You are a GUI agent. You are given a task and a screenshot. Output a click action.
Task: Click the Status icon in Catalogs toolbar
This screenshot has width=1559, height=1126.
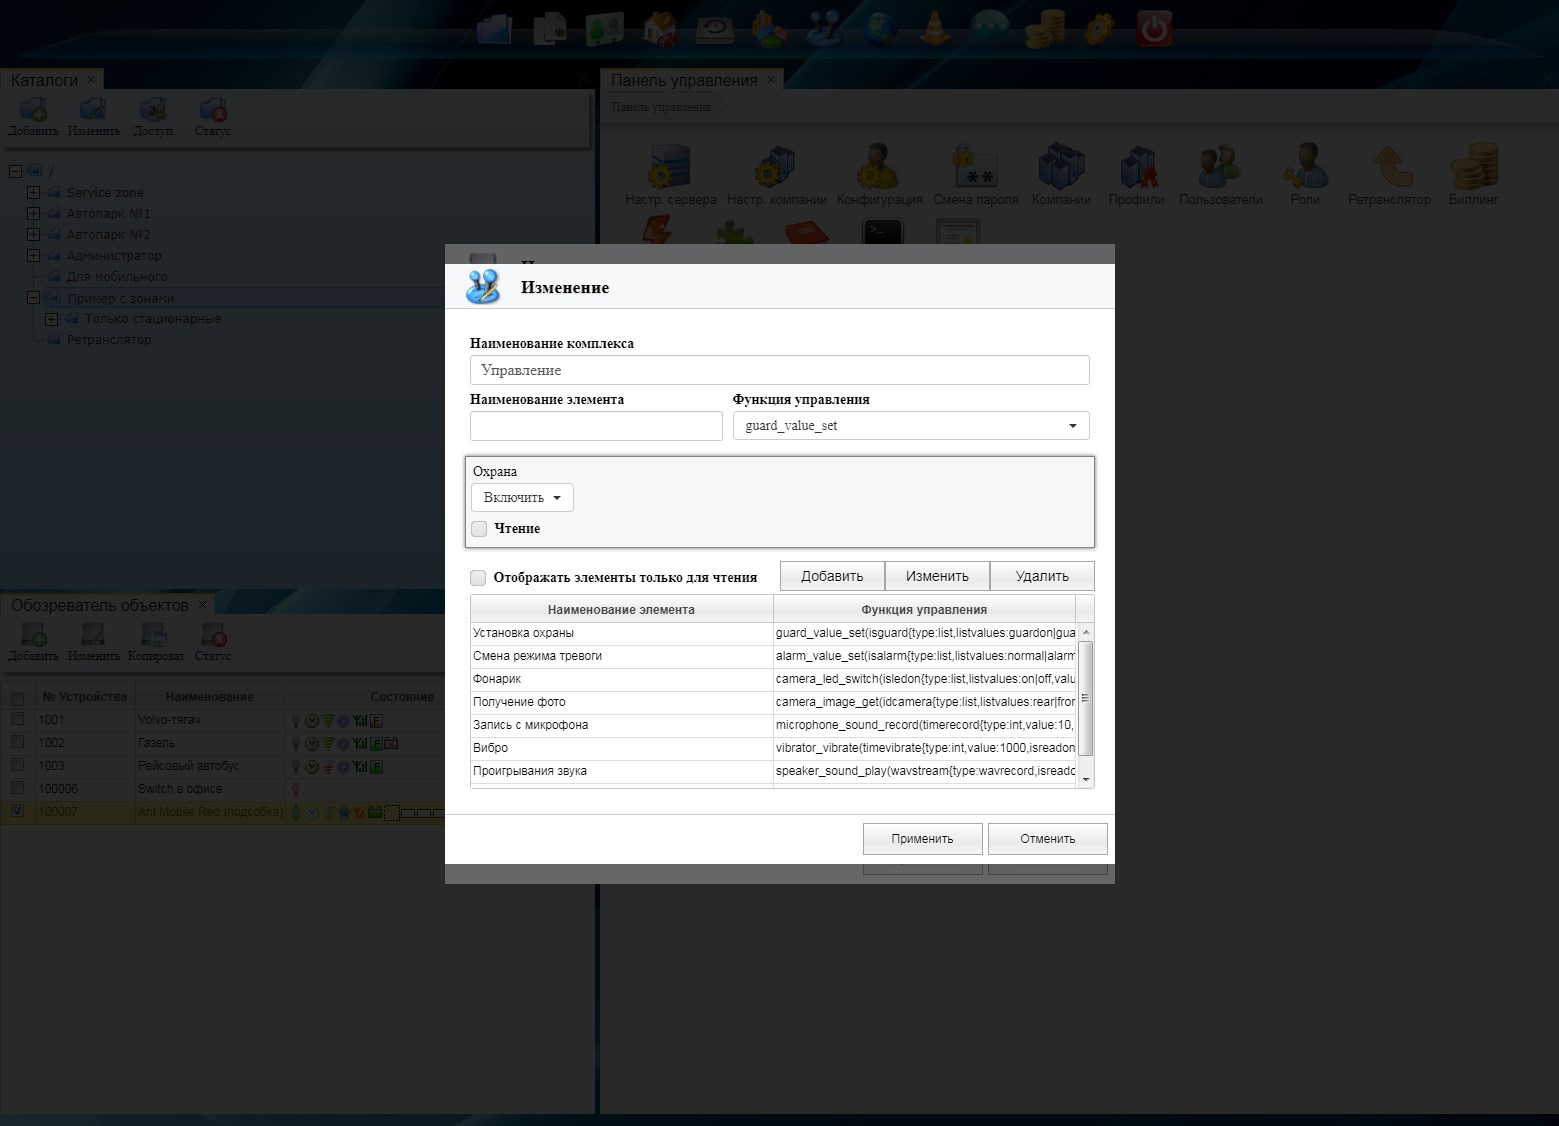212,115
